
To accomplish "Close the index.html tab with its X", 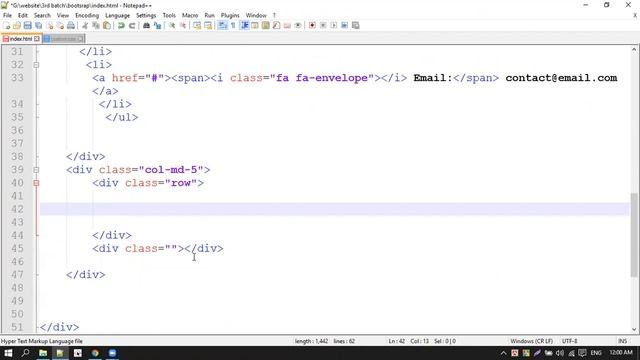I will point(37,39).
